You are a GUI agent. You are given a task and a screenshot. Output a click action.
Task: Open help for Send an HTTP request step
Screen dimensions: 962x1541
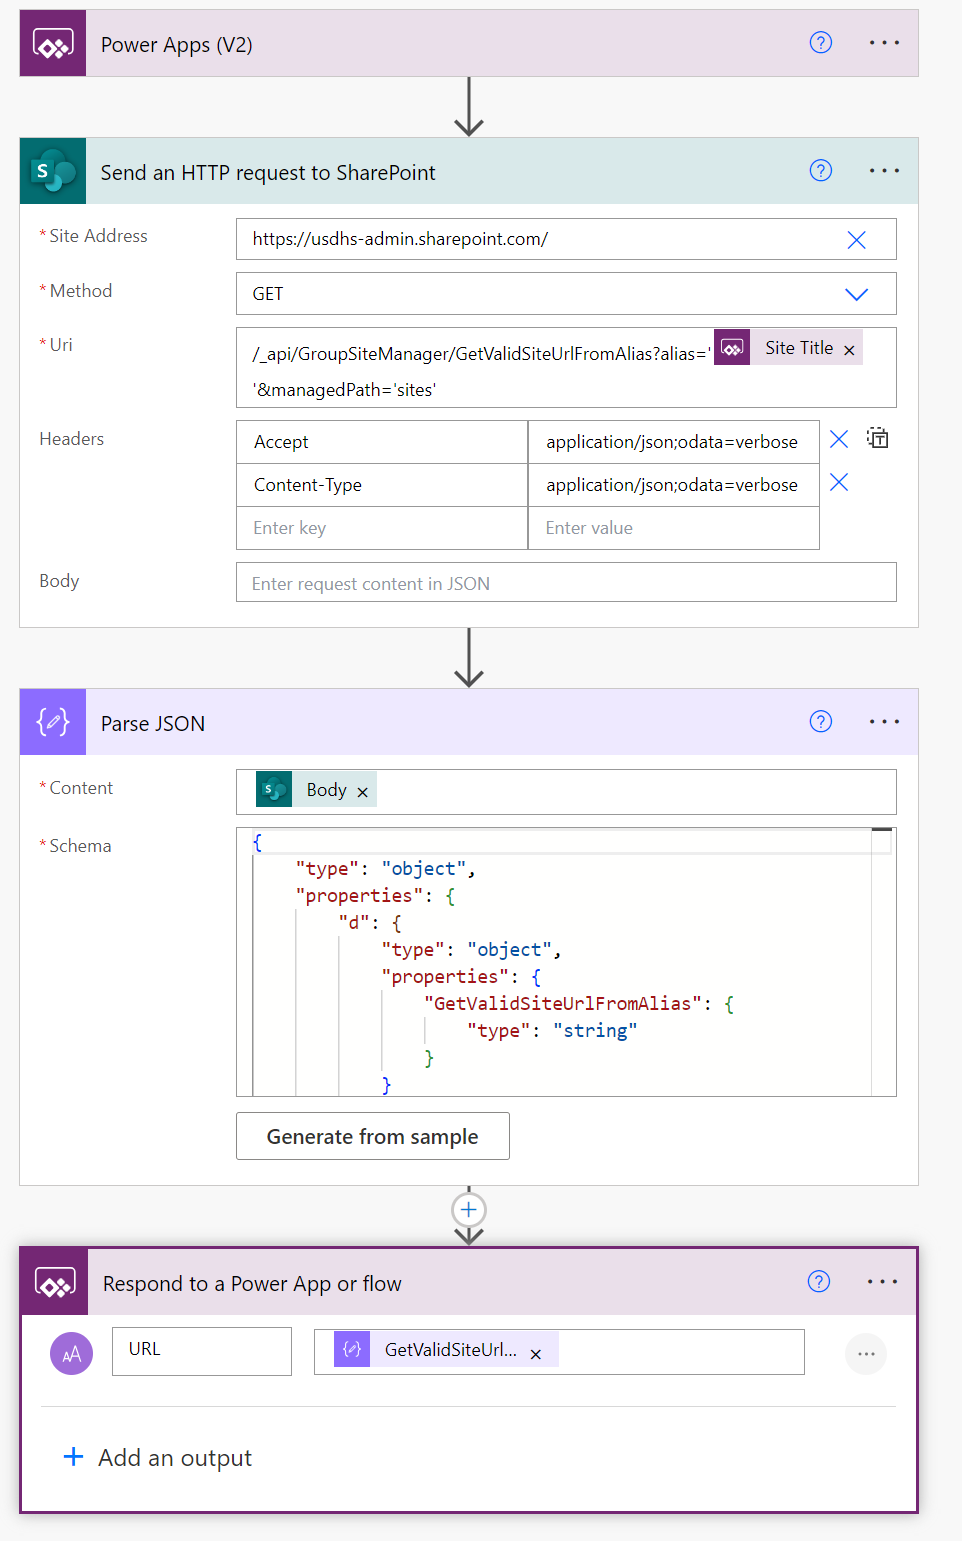(x=820, y=171)
